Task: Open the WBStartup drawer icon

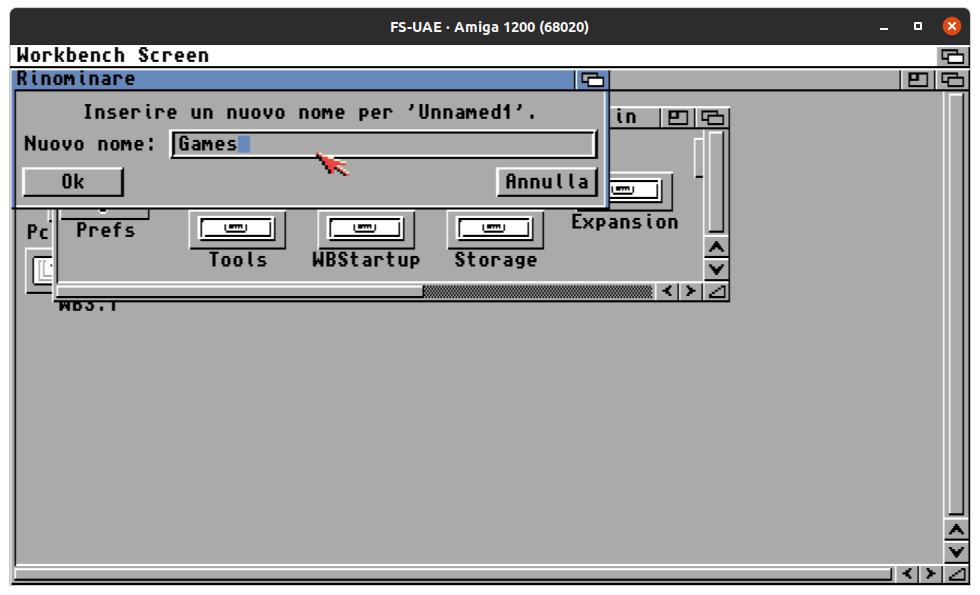Action: (366, 229)
